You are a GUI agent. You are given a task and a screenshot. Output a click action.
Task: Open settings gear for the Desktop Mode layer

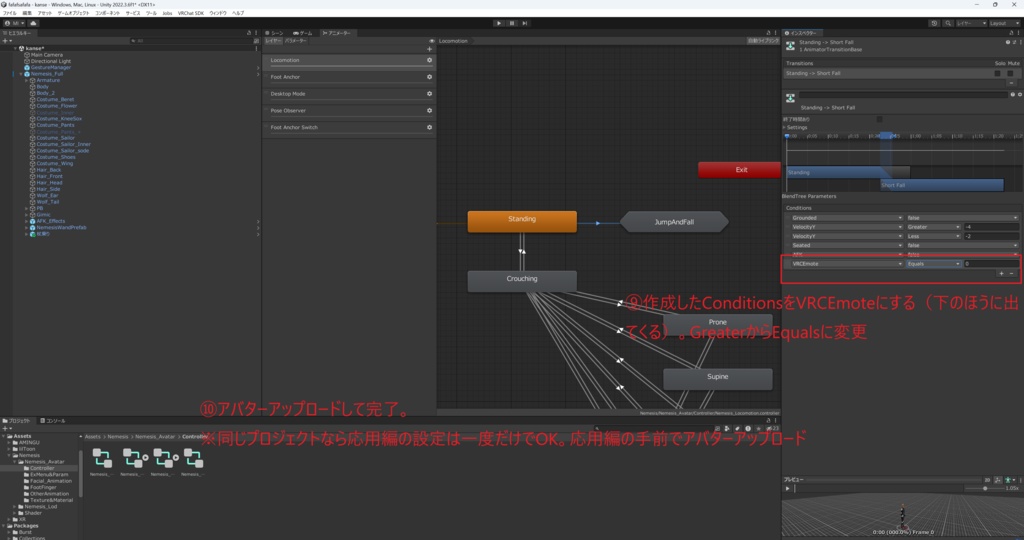pyautogui.click(x=429, y=93)
